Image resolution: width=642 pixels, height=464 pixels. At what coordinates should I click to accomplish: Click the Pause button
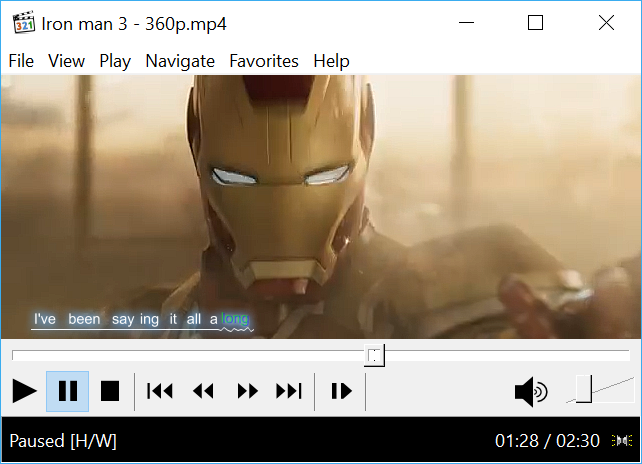68,391
